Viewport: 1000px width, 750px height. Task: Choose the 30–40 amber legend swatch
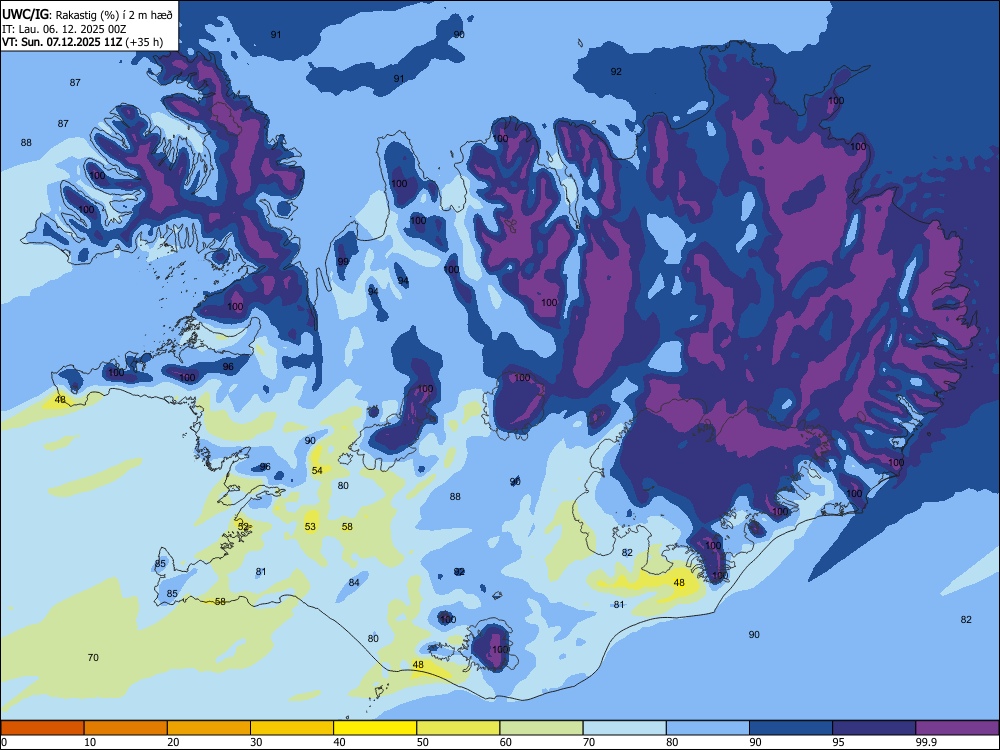pyautogui.click(x=292, y=728)
